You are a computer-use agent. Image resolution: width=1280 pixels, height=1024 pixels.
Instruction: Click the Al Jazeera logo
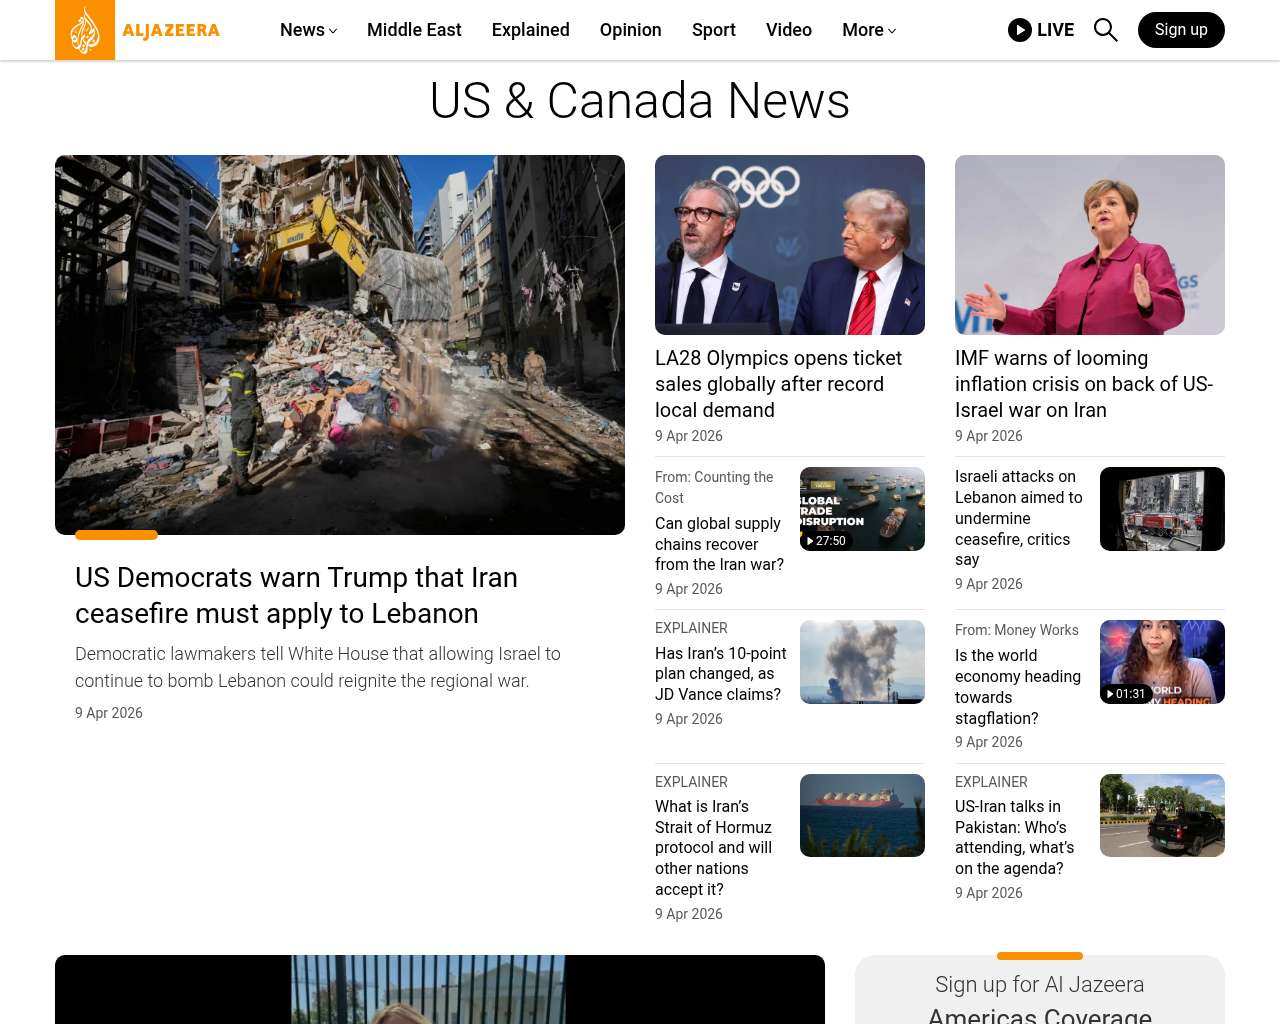138,30
